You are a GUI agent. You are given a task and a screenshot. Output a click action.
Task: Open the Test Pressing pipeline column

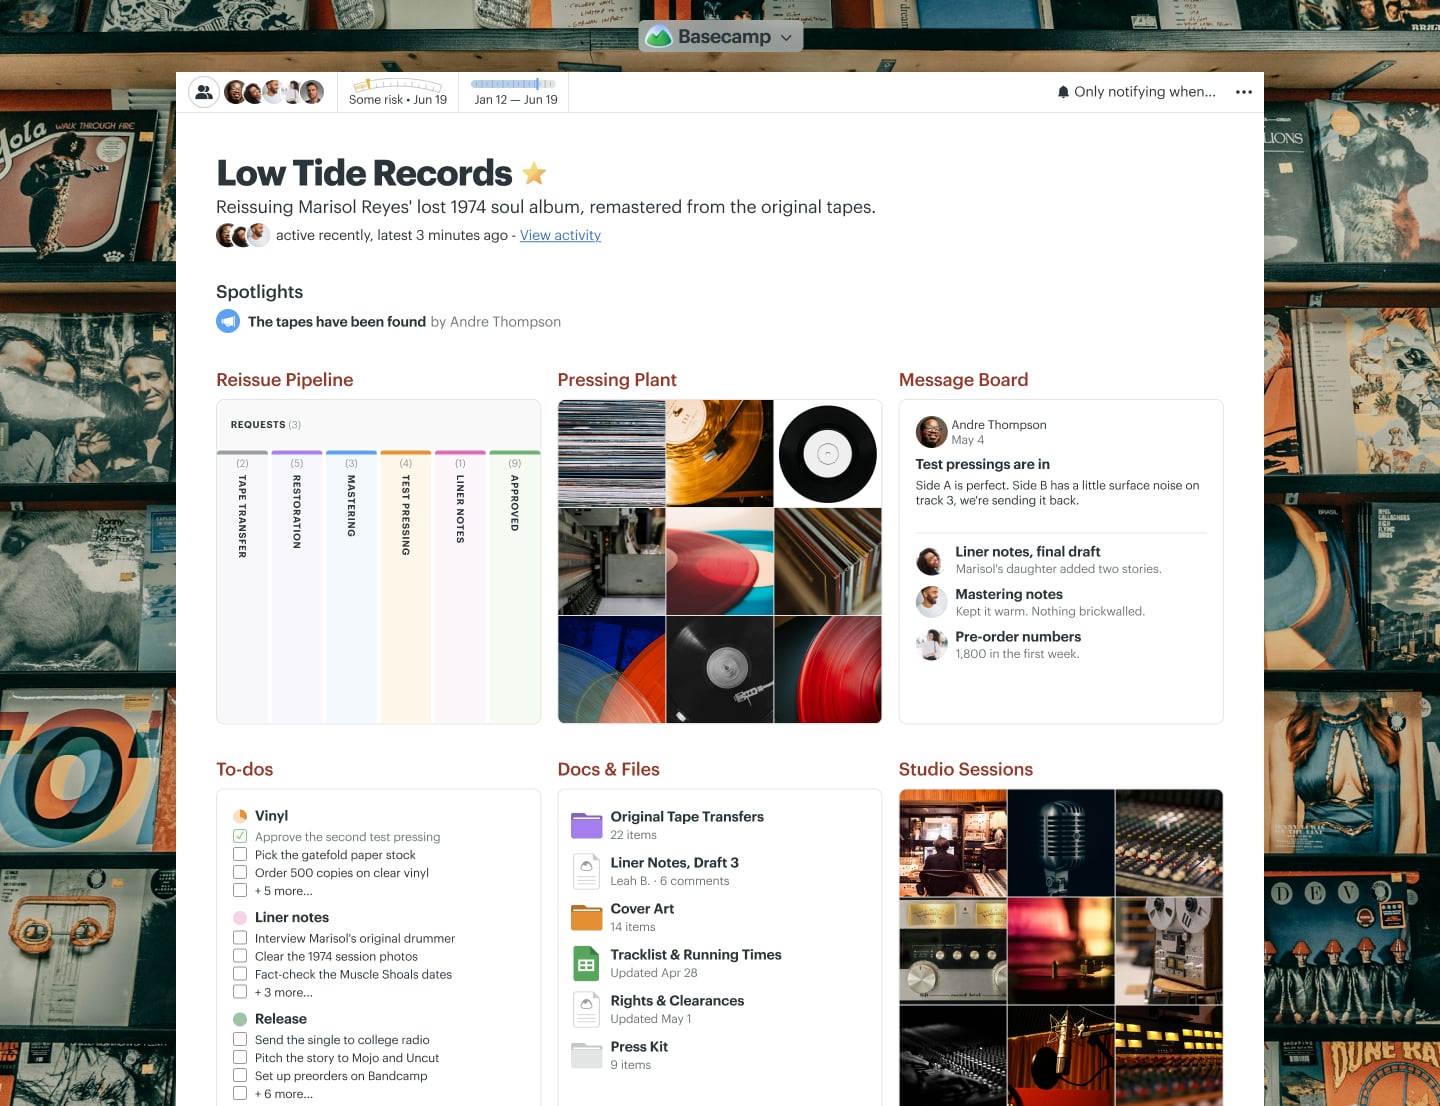pos(406,586)
